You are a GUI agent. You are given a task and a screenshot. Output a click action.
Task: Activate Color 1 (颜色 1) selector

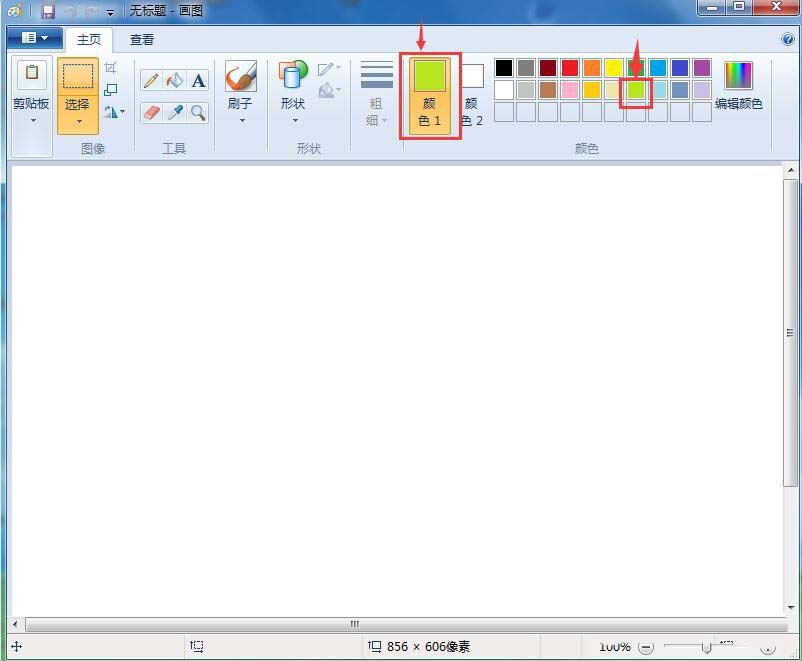pos(430,96)
